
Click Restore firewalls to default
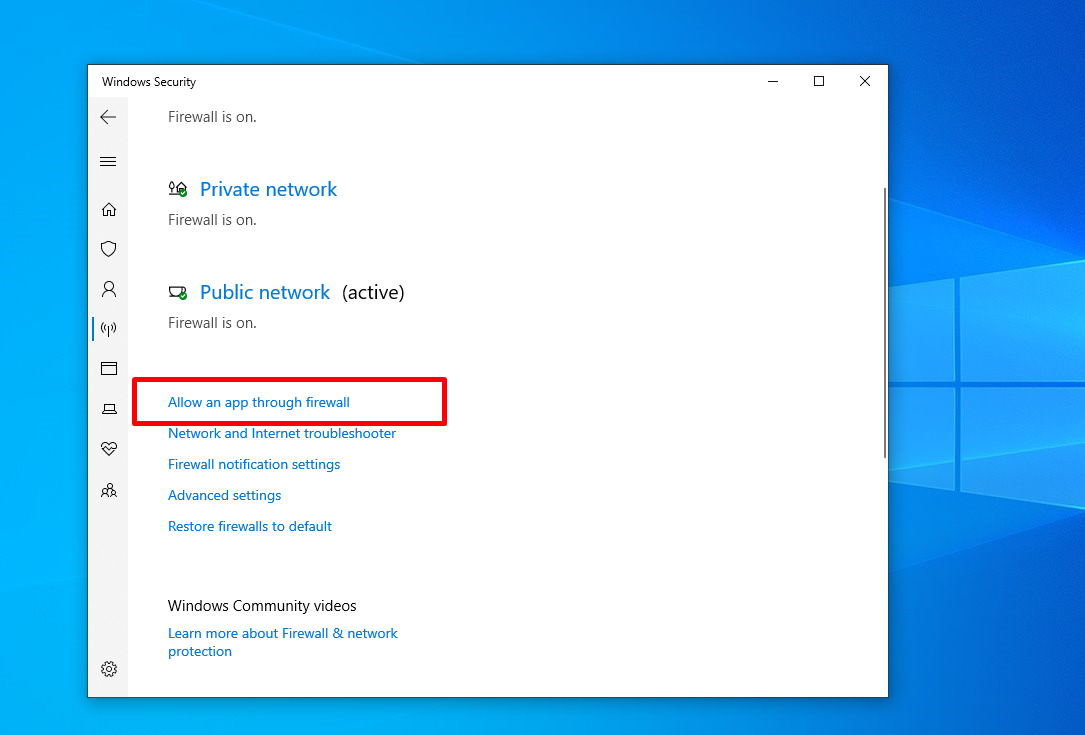(250, 526)
